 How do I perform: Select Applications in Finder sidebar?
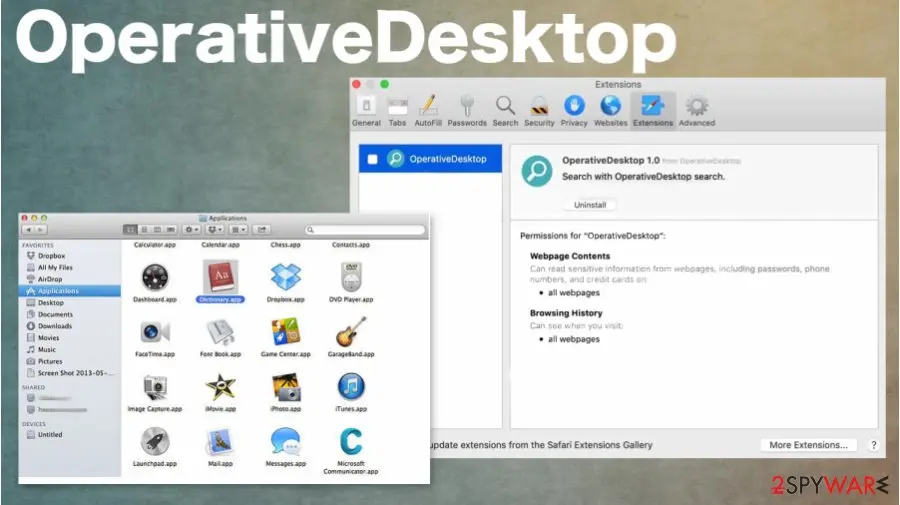69,291
